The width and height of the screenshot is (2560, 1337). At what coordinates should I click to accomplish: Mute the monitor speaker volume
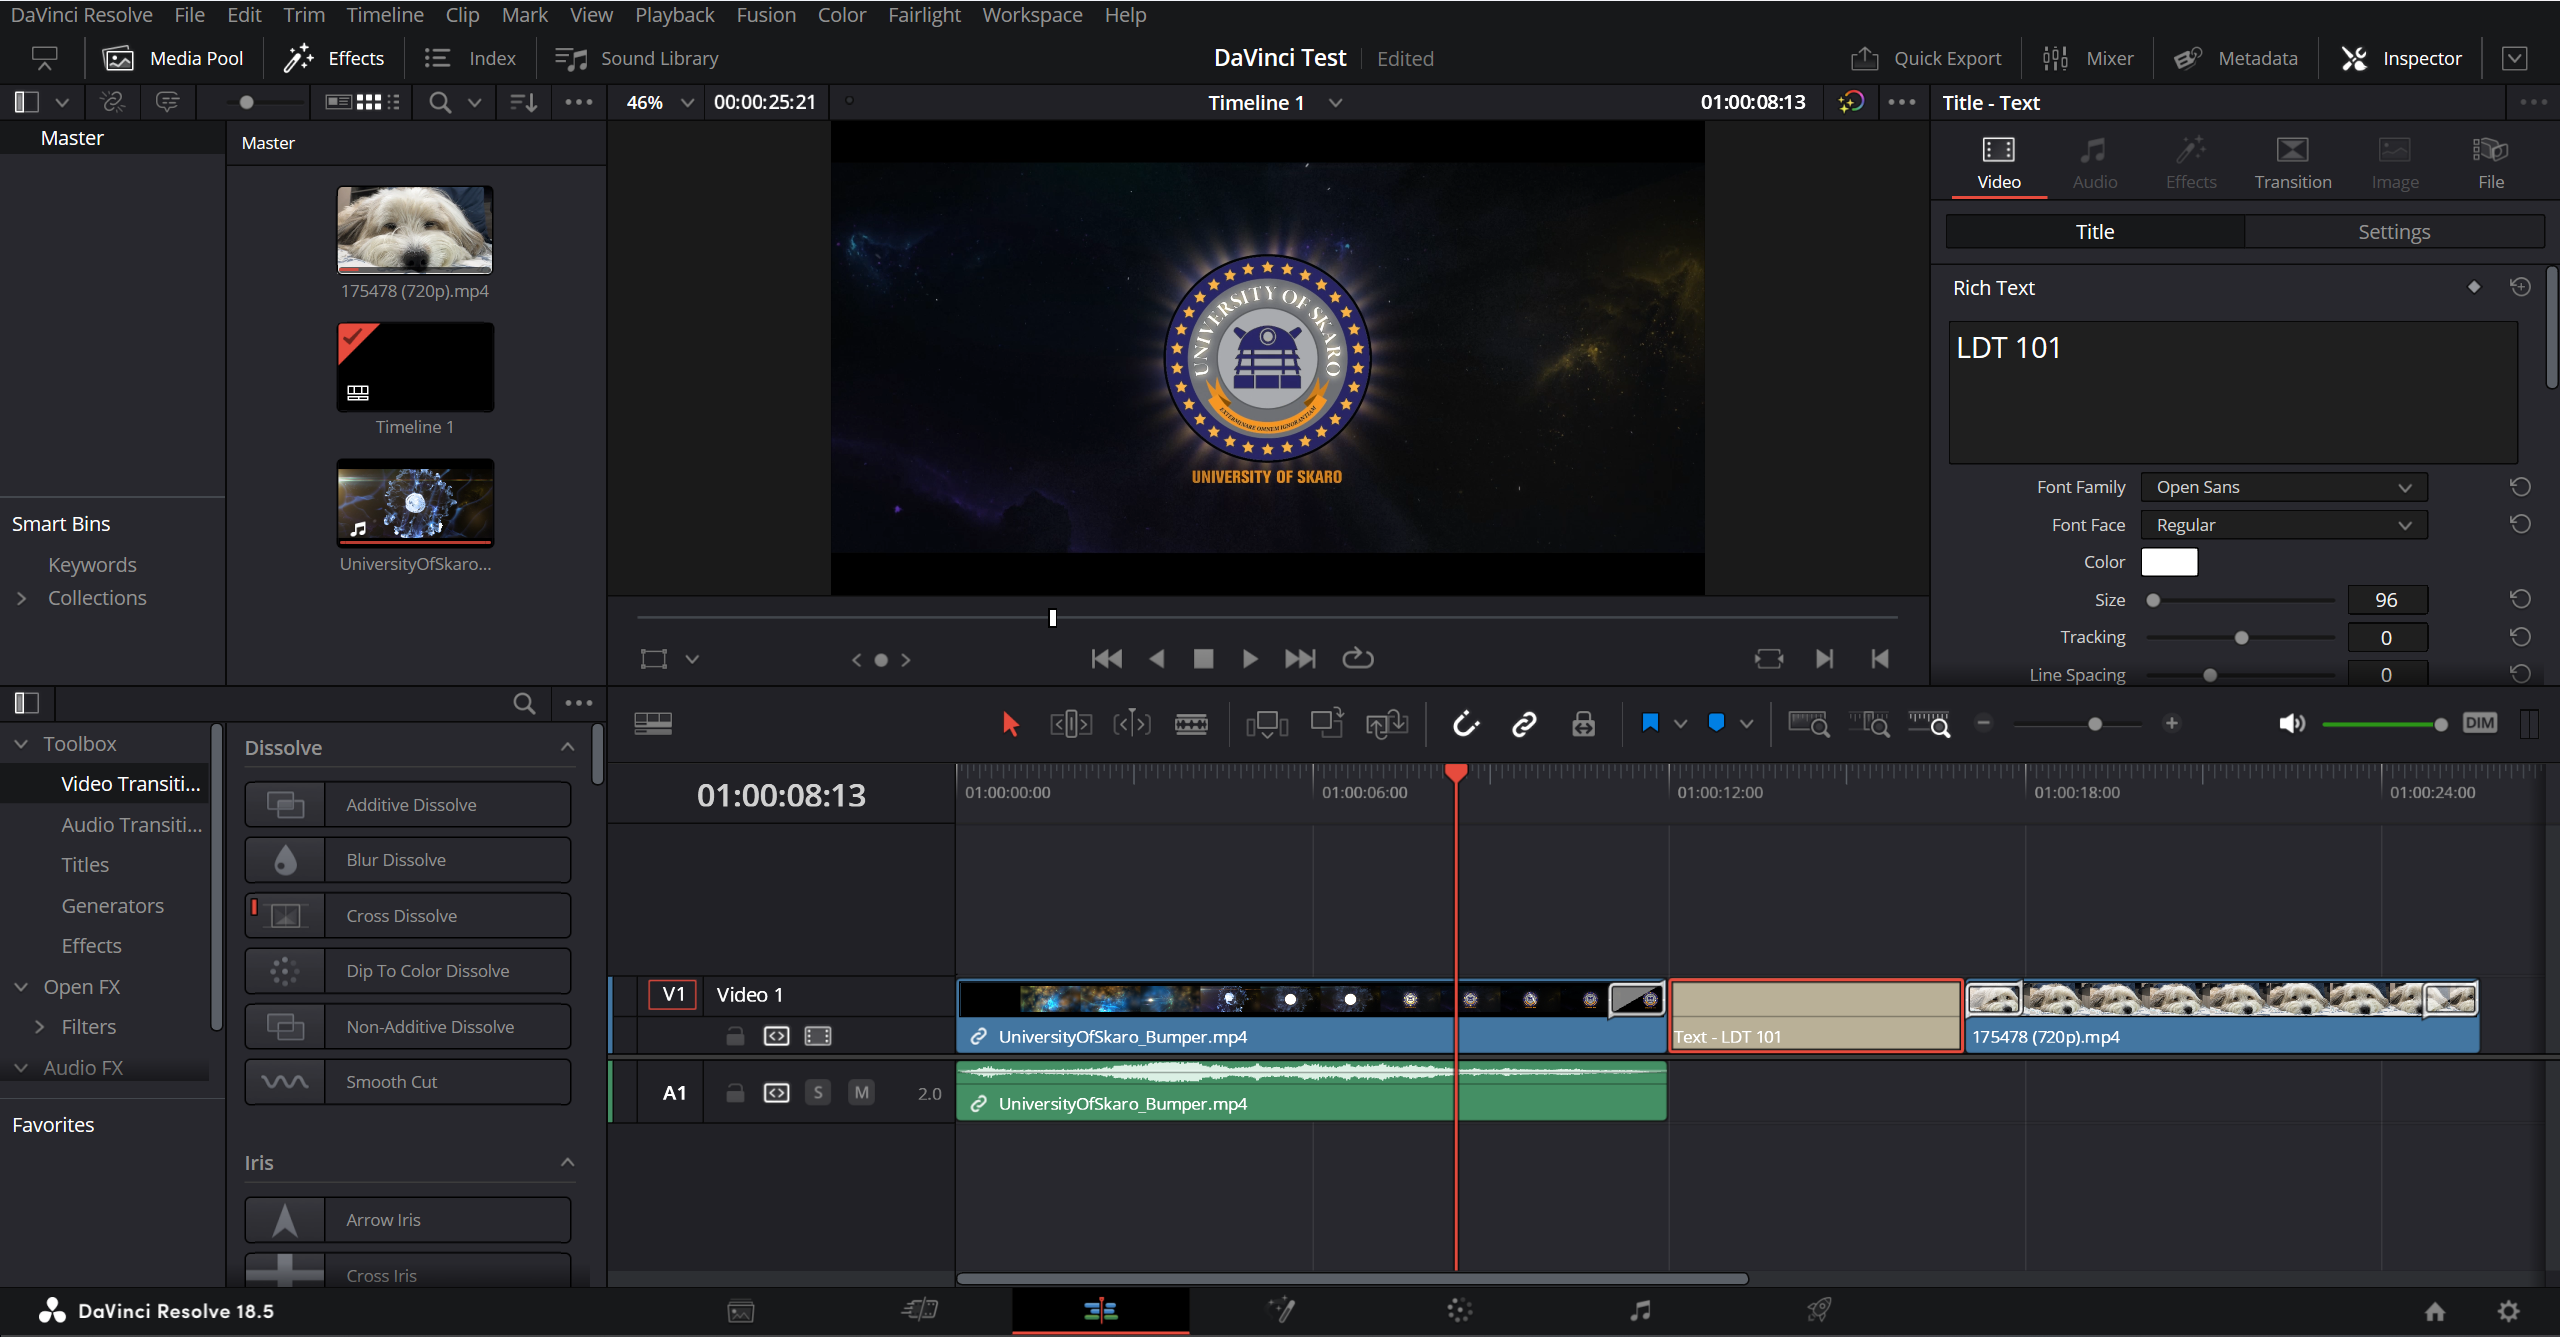click(x=2292, y=723)
